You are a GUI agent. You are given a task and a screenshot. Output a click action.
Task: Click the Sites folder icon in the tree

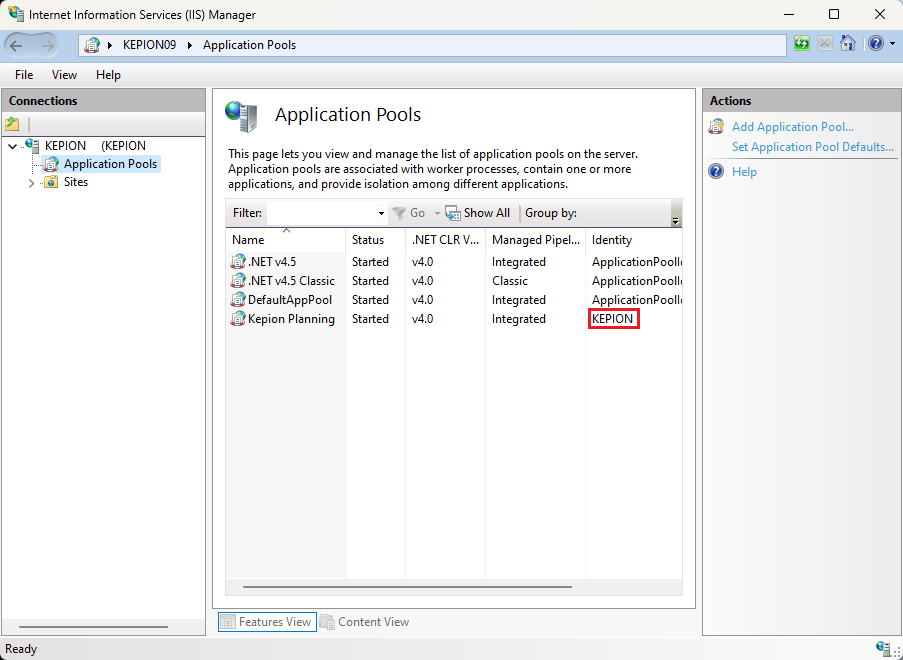tap(51, 182)
